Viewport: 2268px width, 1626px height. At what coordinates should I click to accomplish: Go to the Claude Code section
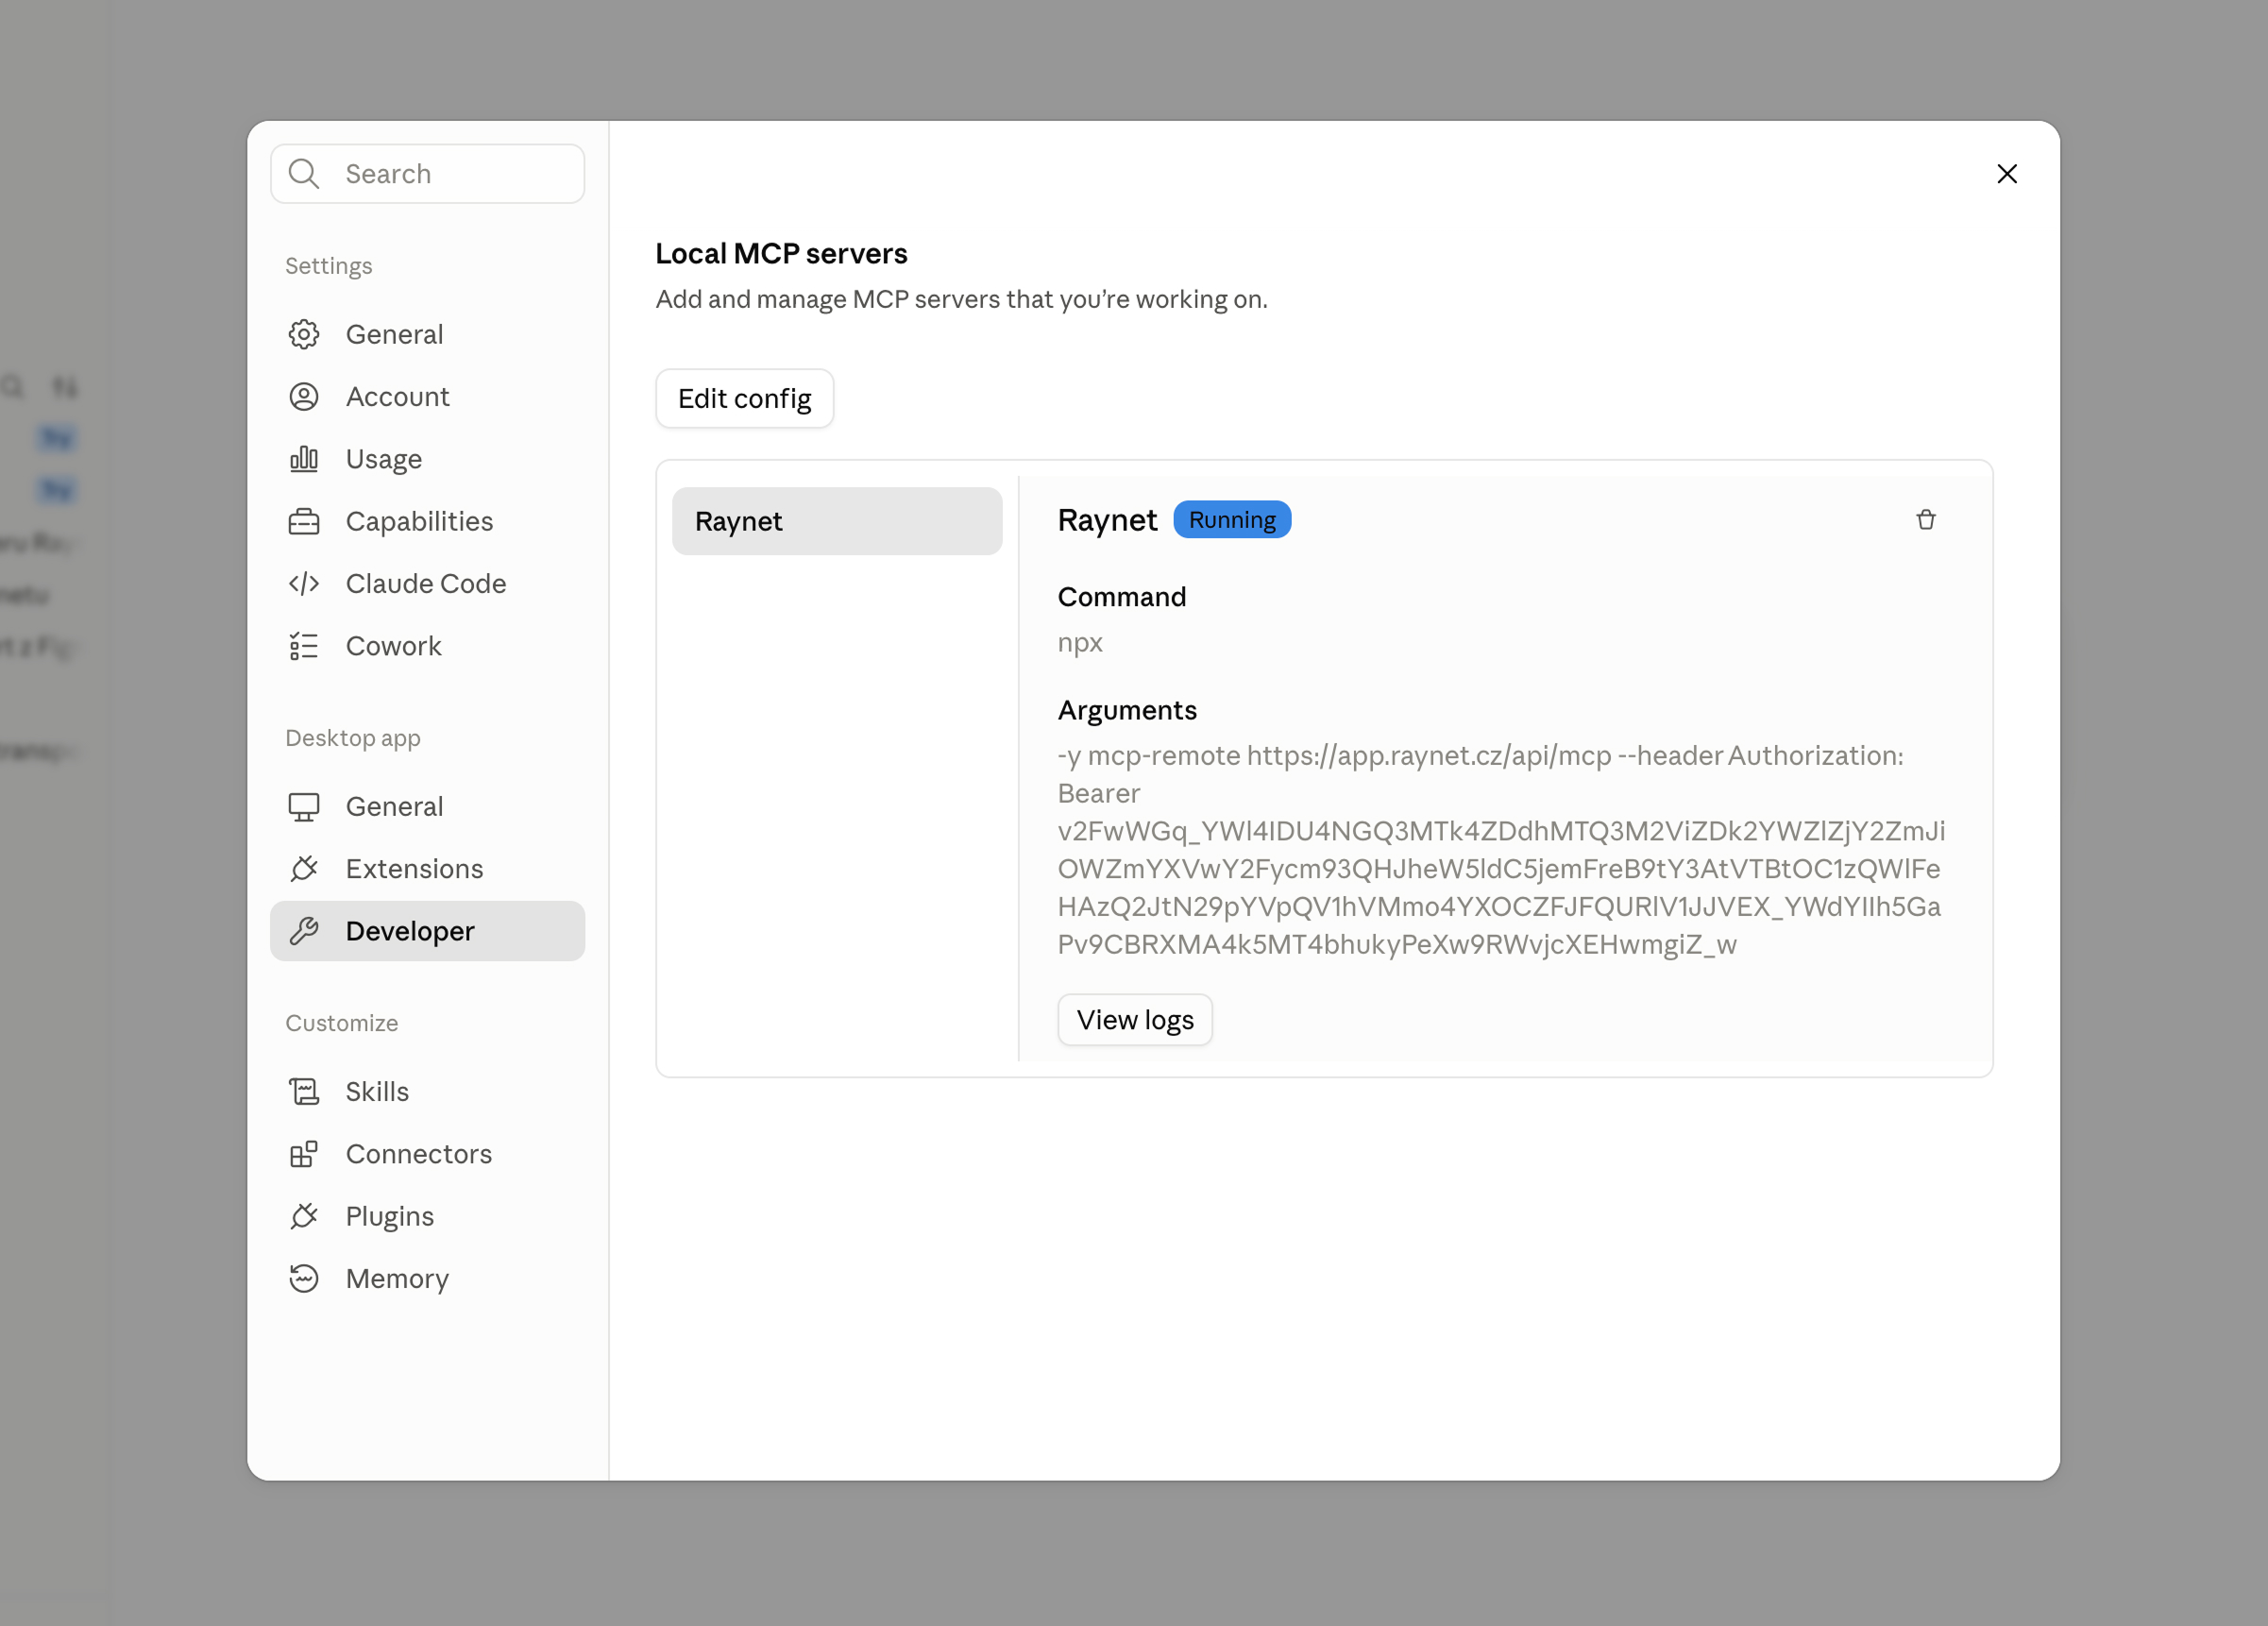tap(427, 584)
